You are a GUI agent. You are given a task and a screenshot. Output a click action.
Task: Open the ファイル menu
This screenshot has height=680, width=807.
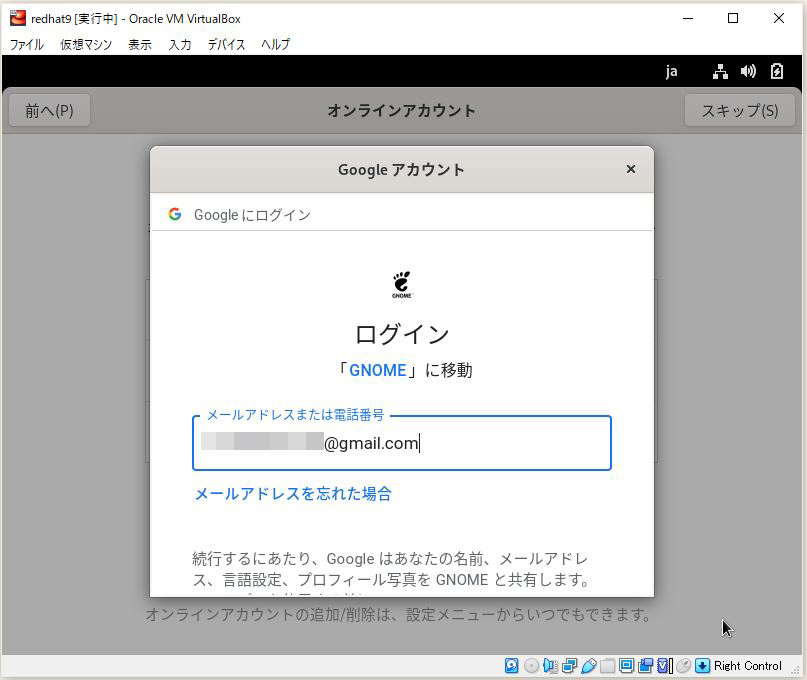27,45
